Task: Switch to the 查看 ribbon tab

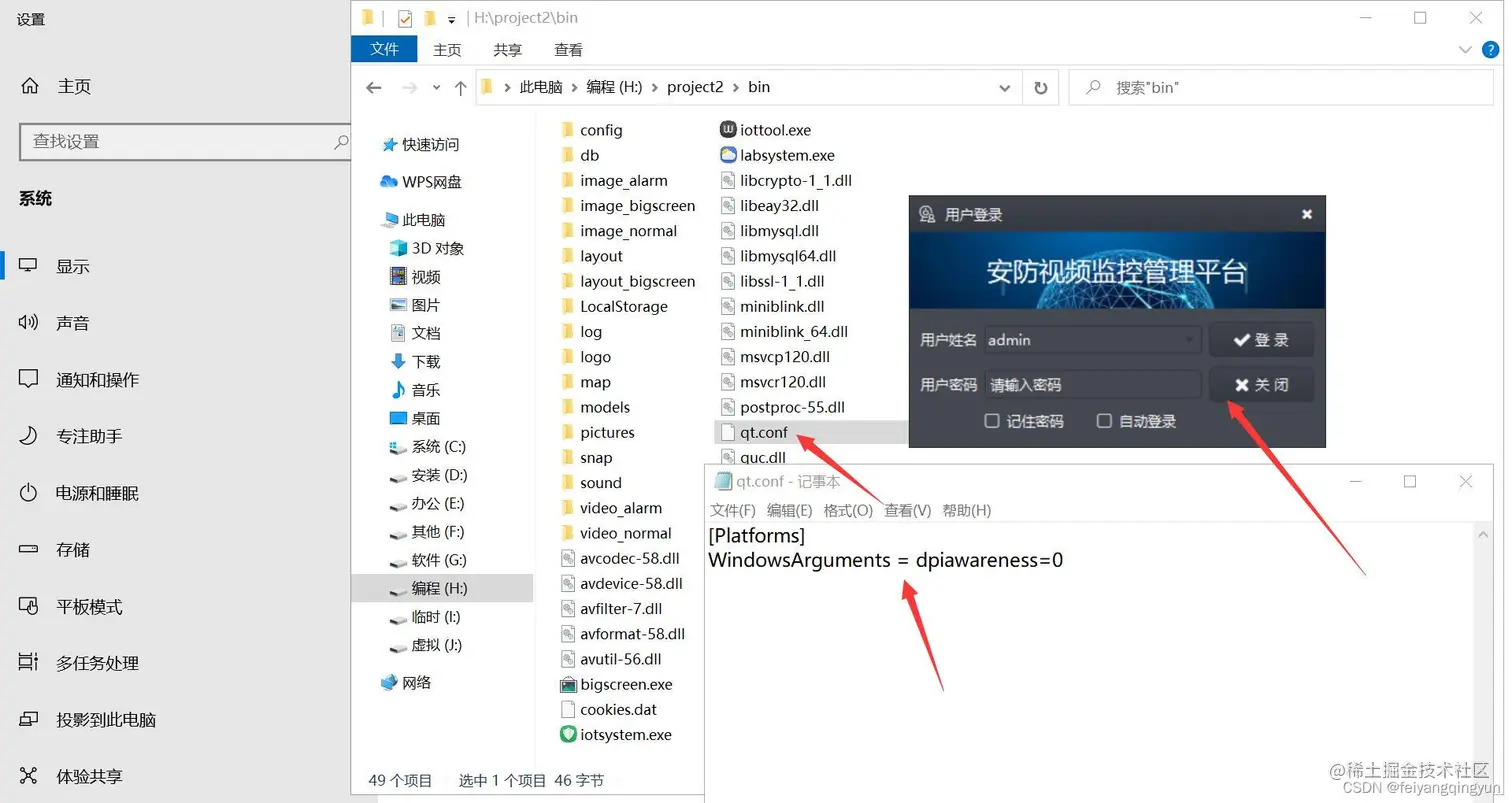Action: [568, 49]
